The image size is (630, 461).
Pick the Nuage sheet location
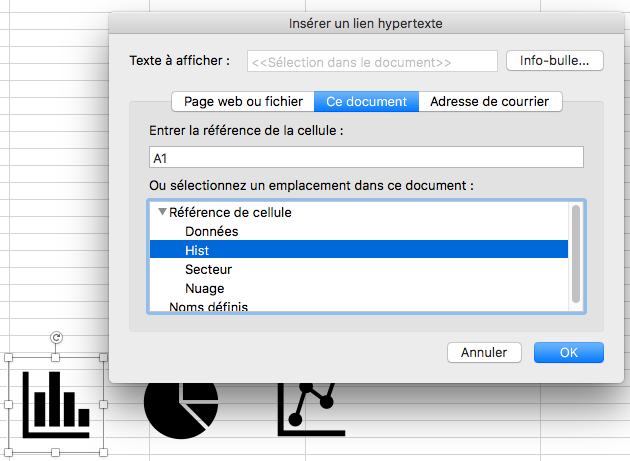tap(204, 288)
